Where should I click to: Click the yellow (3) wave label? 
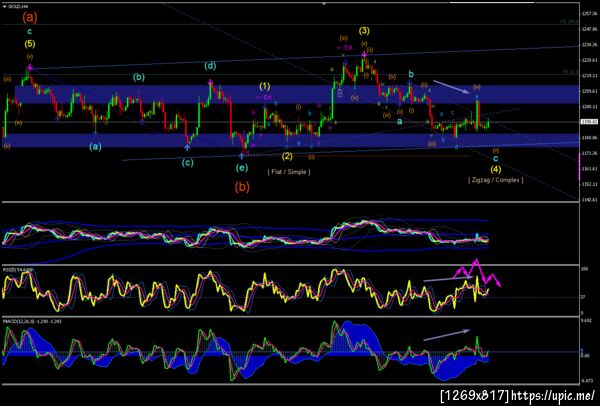(364, 31)
